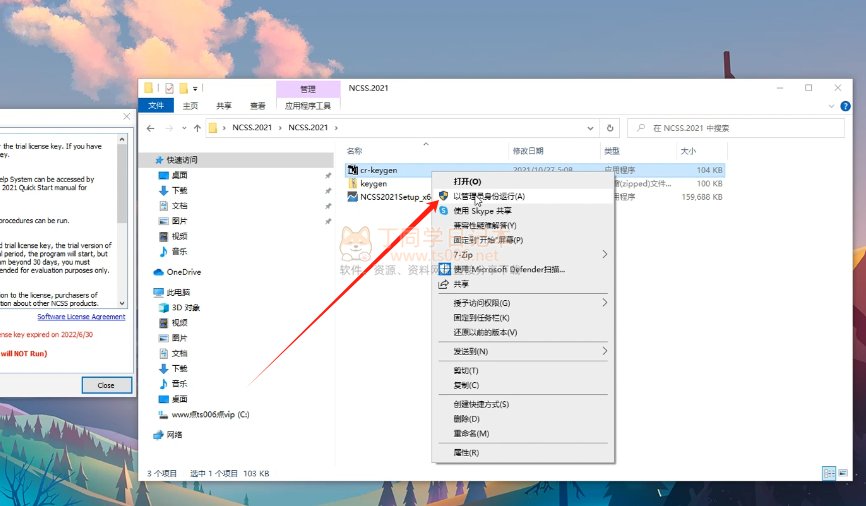Choose 创建快捷方式(S)
Image resolution: width=866 pixels, height=506 pixels.
pyautogui.click(x=522, y=404)
